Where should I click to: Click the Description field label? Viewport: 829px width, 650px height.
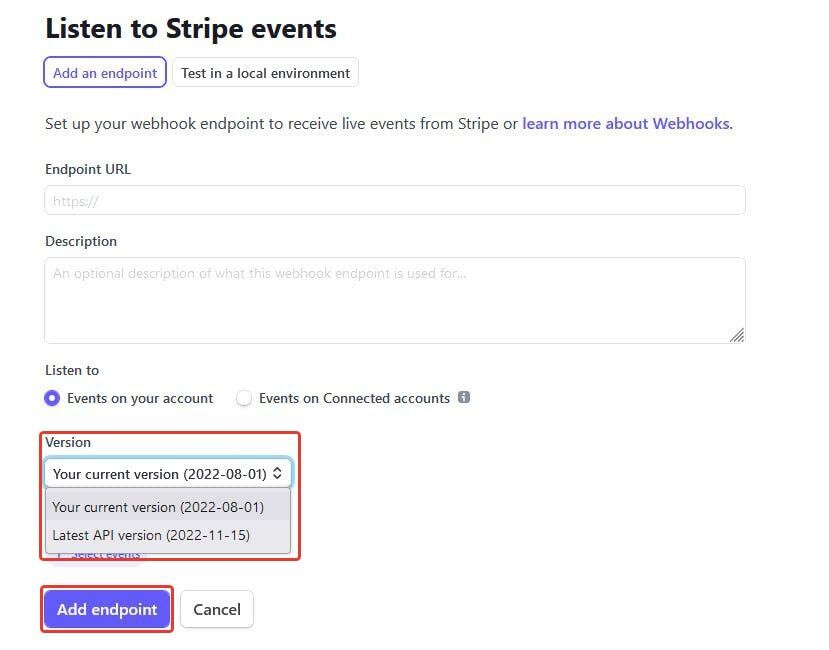tap(81, 241)
